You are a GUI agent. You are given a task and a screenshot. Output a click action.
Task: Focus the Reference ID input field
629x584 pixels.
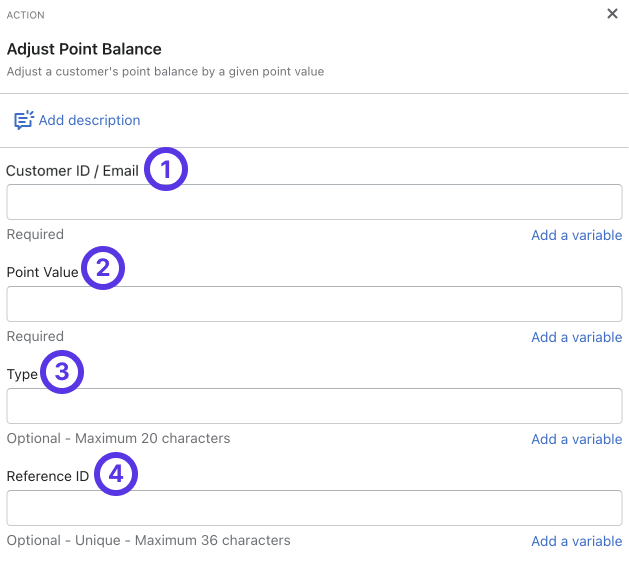314,508
